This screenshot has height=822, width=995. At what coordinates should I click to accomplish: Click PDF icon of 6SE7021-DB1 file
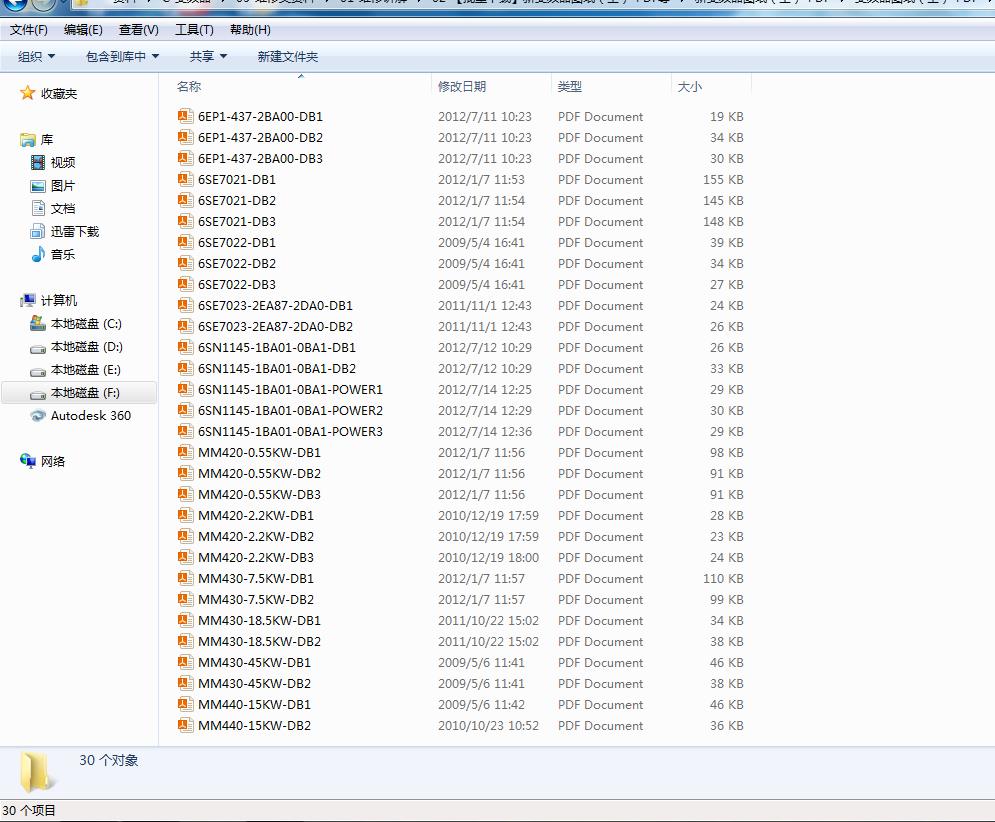(x=184, y=180)
